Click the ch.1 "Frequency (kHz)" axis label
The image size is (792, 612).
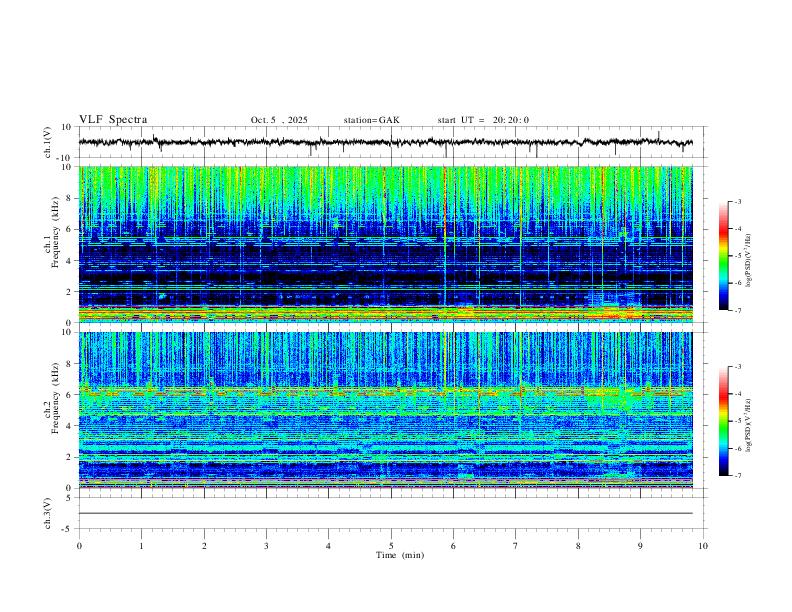pos(55,233)
